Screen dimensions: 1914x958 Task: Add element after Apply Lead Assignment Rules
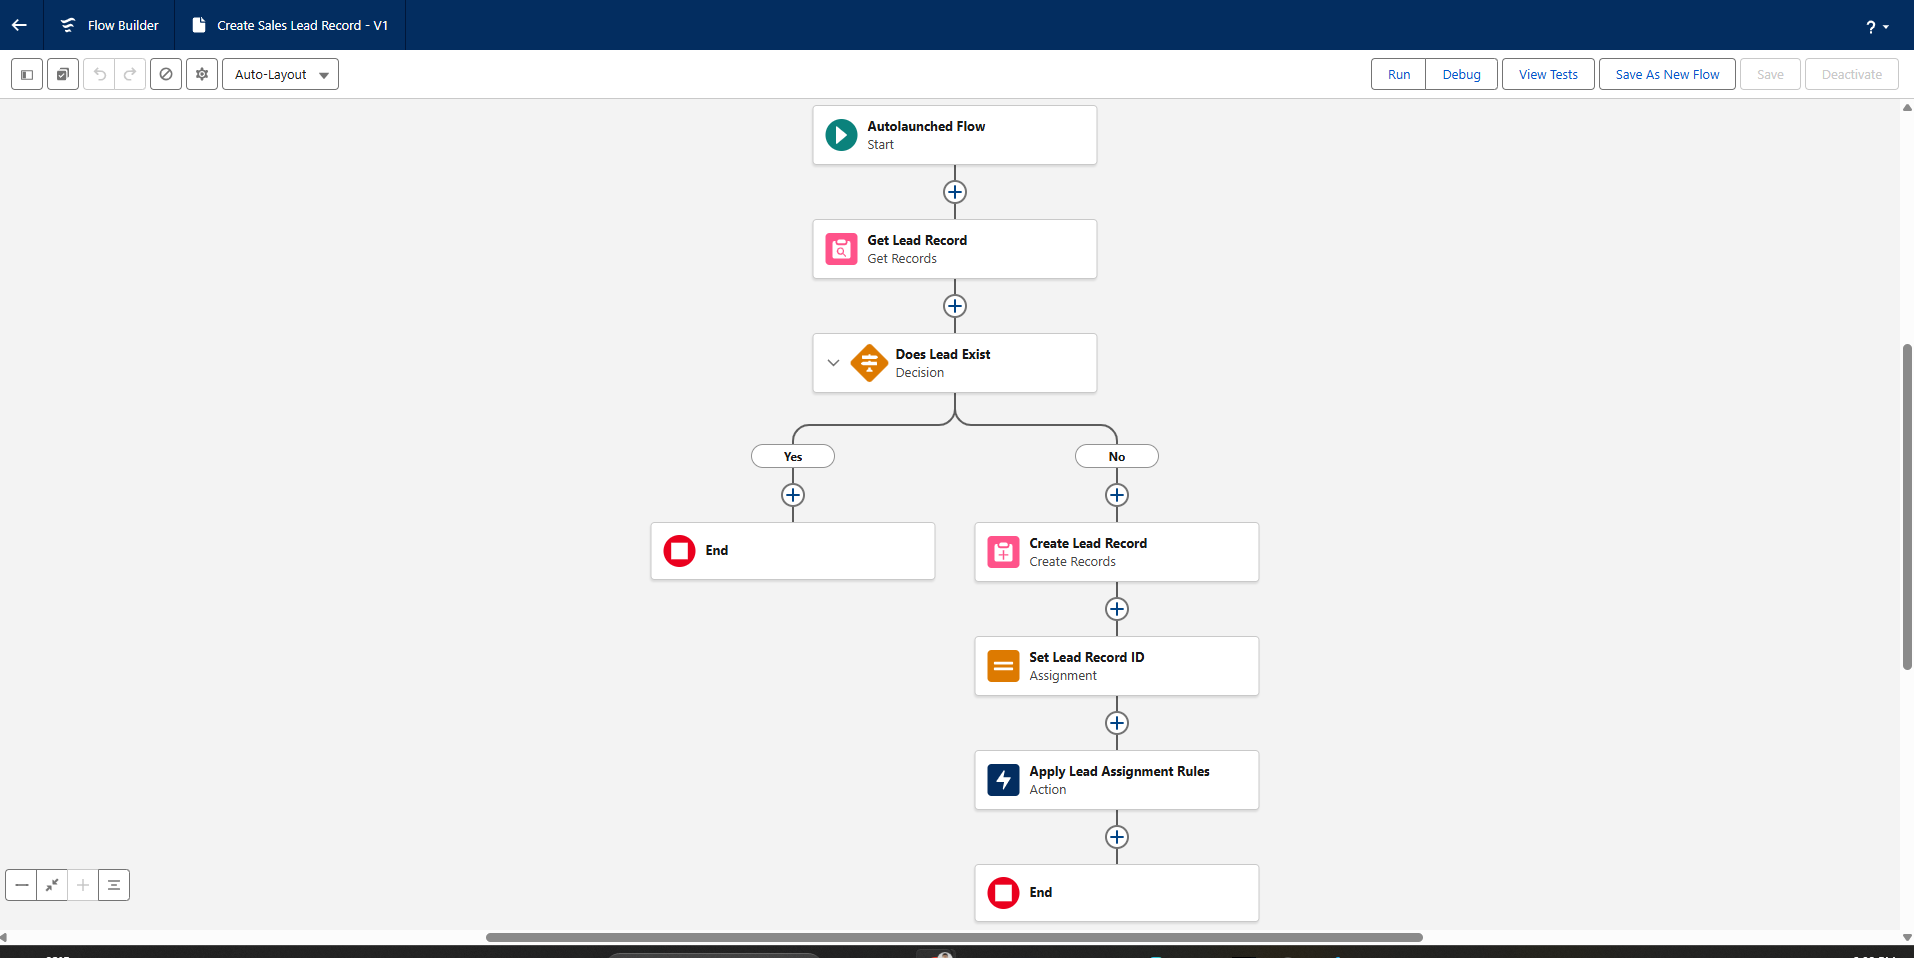1117,837
